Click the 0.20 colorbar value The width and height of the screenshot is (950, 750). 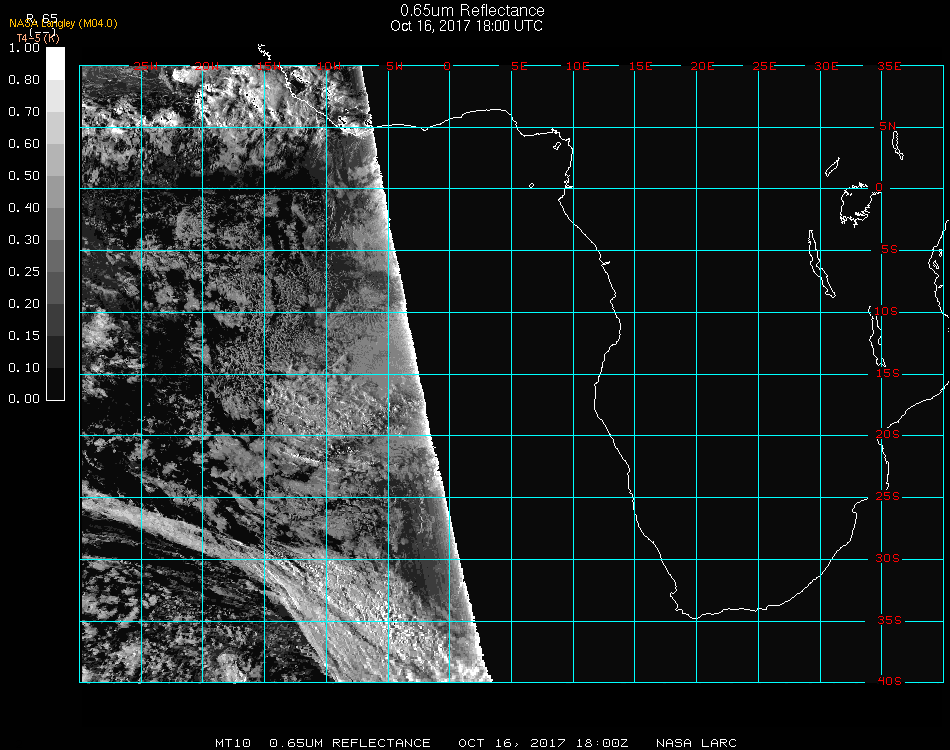point(24,304)
